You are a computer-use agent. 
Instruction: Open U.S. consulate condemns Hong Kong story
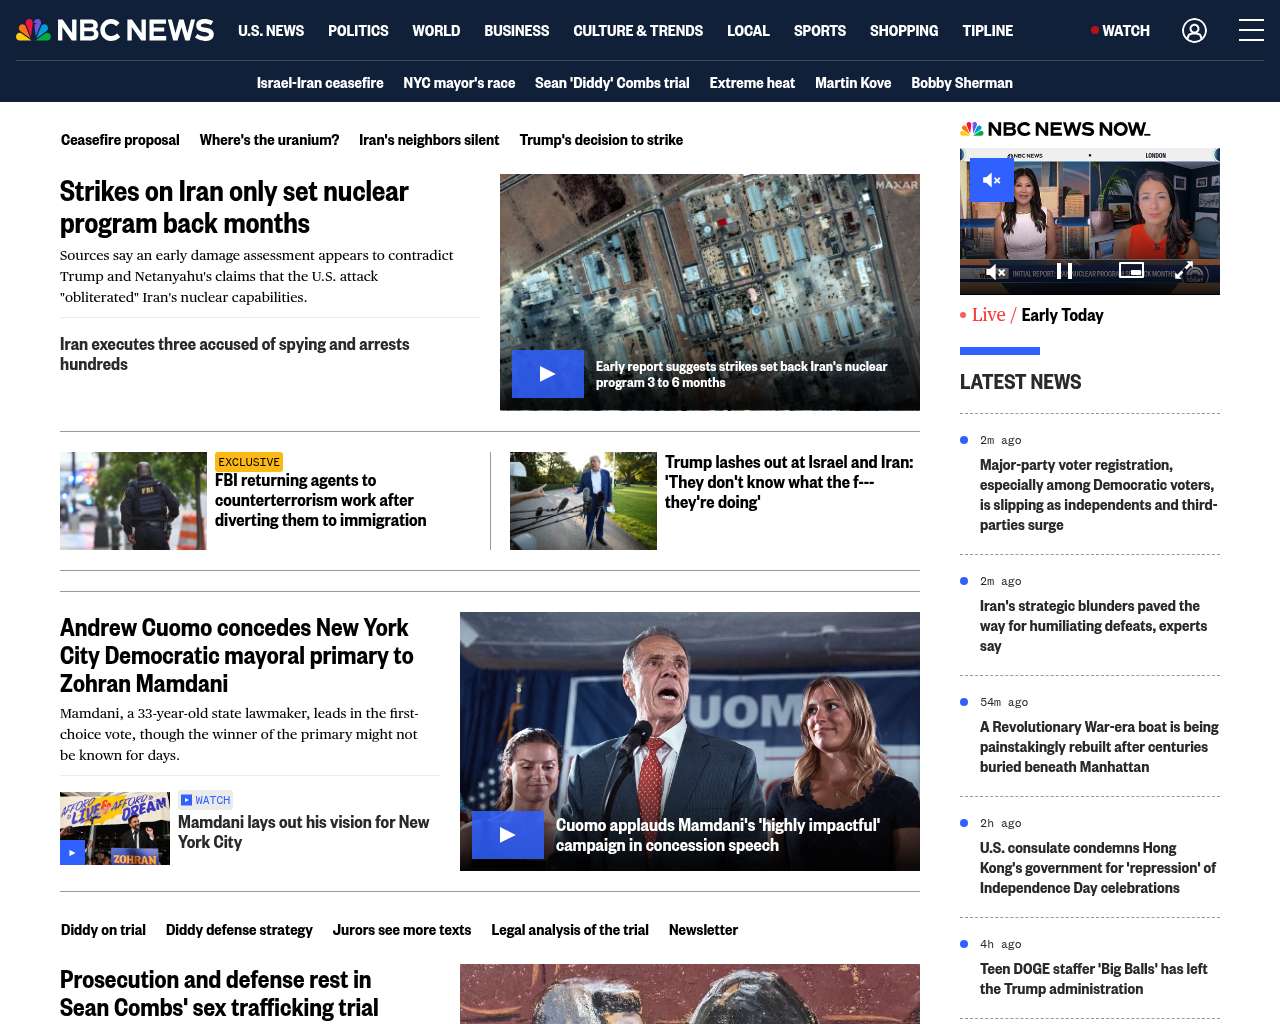1098,868
